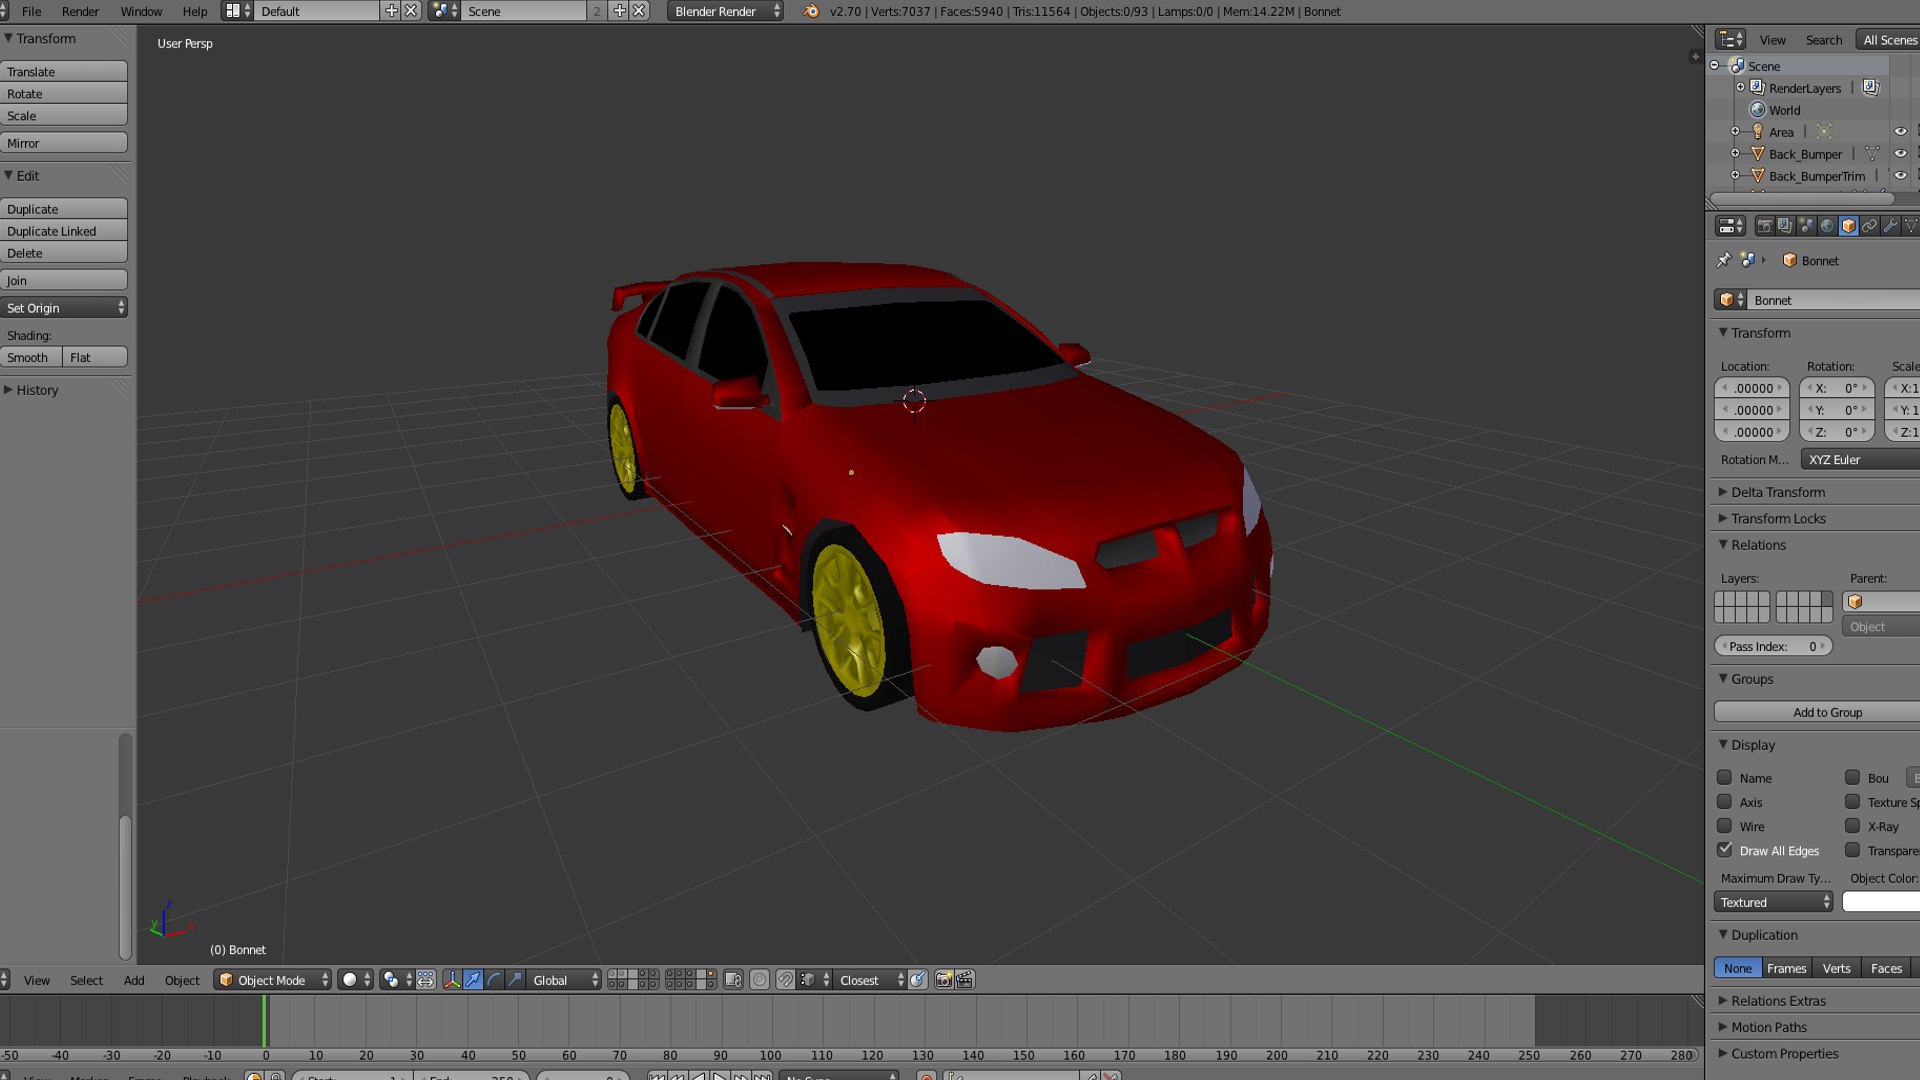
Task: Open Object Constraints tab chain icon
Action: pos(1869,226)
